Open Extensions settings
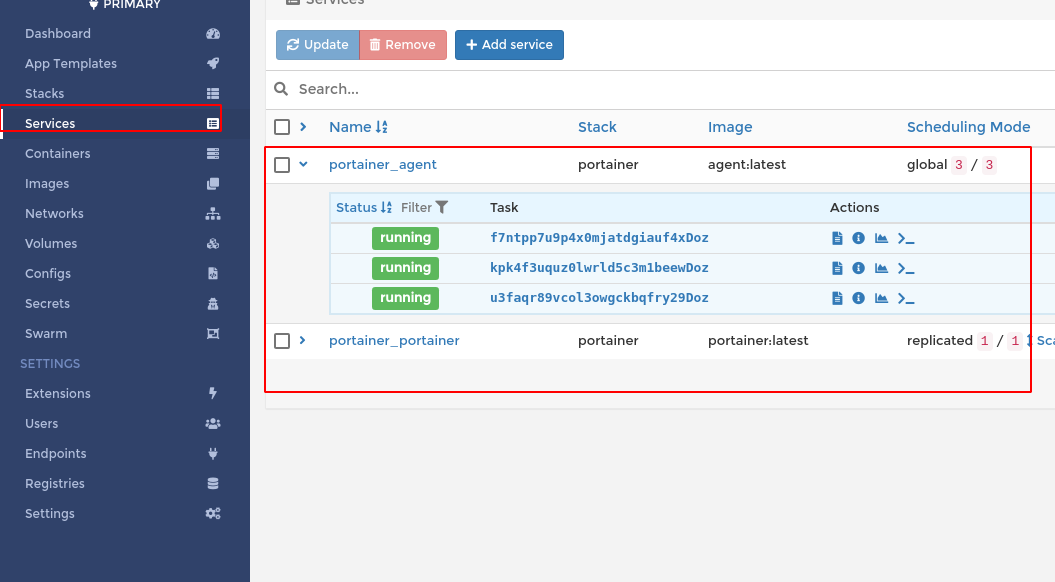Viewport: 1055px width, 582px height. point(57,394)
